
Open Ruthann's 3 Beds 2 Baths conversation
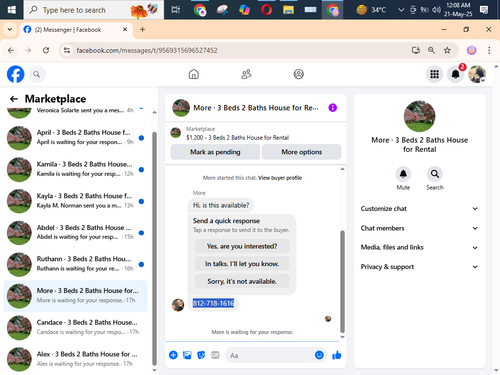coord(76,264)
